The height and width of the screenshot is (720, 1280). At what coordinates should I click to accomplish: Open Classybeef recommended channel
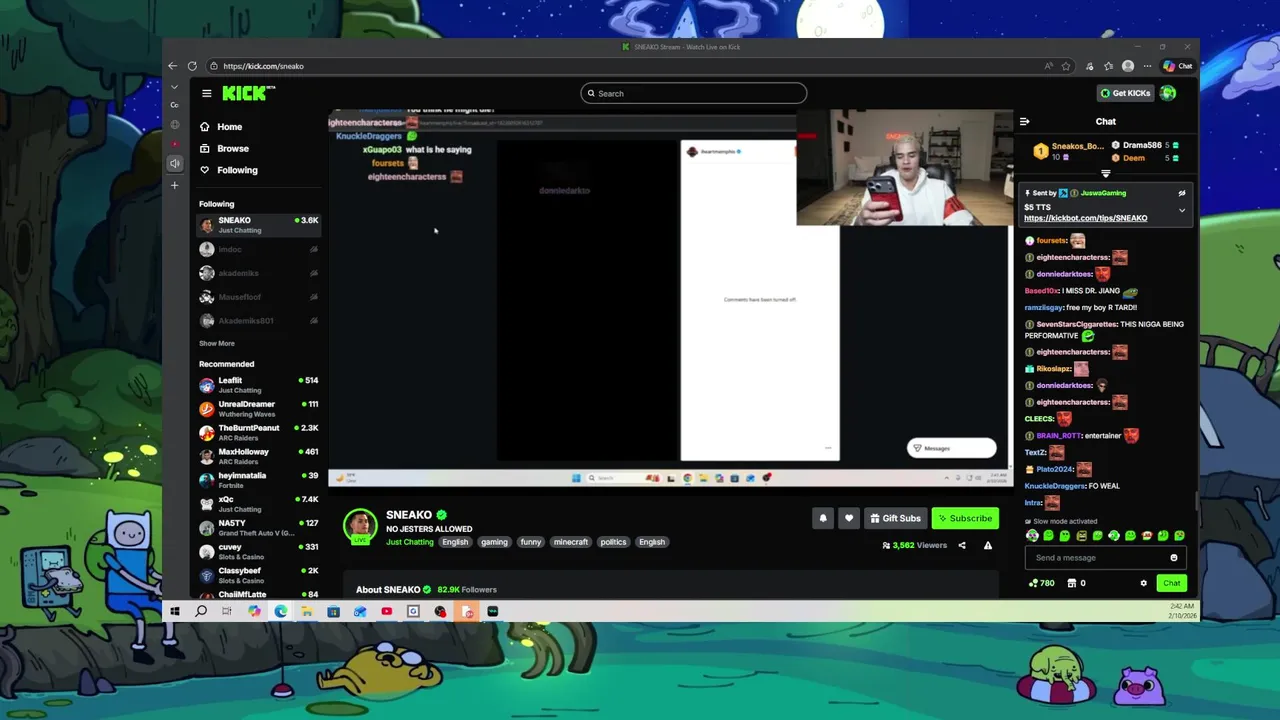[x=258, y=576]
